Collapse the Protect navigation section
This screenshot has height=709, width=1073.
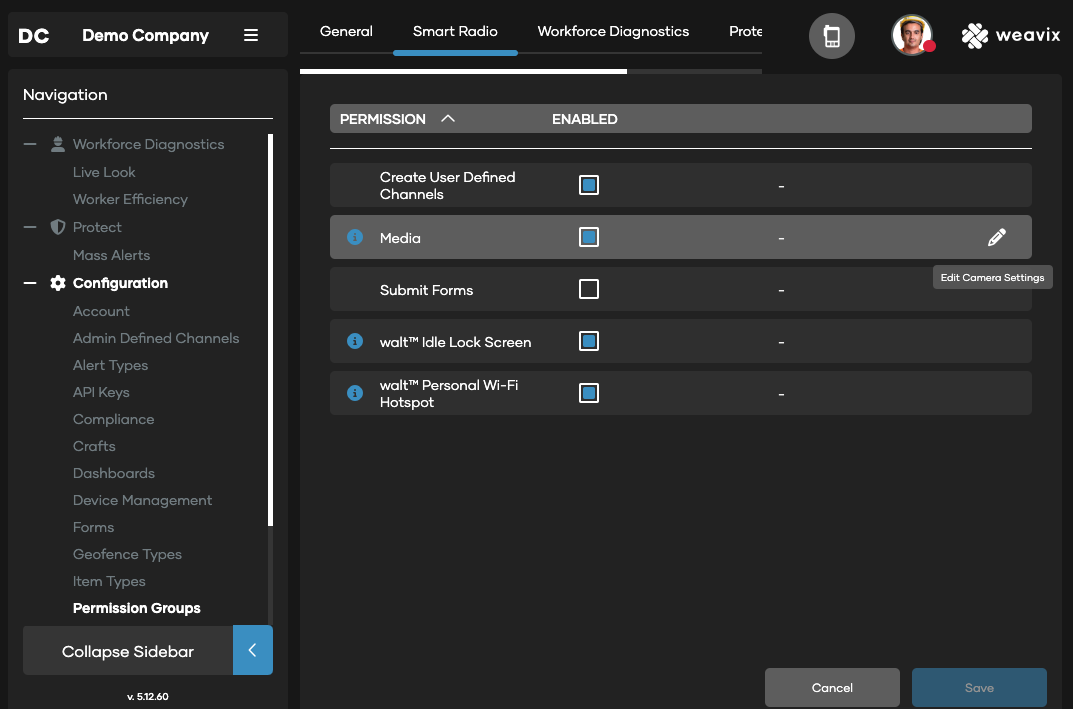pyautogui.click(x=30, y=227)
